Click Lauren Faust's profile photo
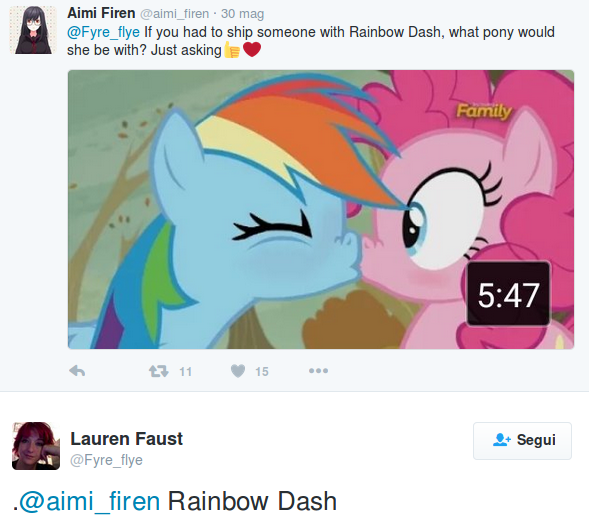 pos(36,446)
